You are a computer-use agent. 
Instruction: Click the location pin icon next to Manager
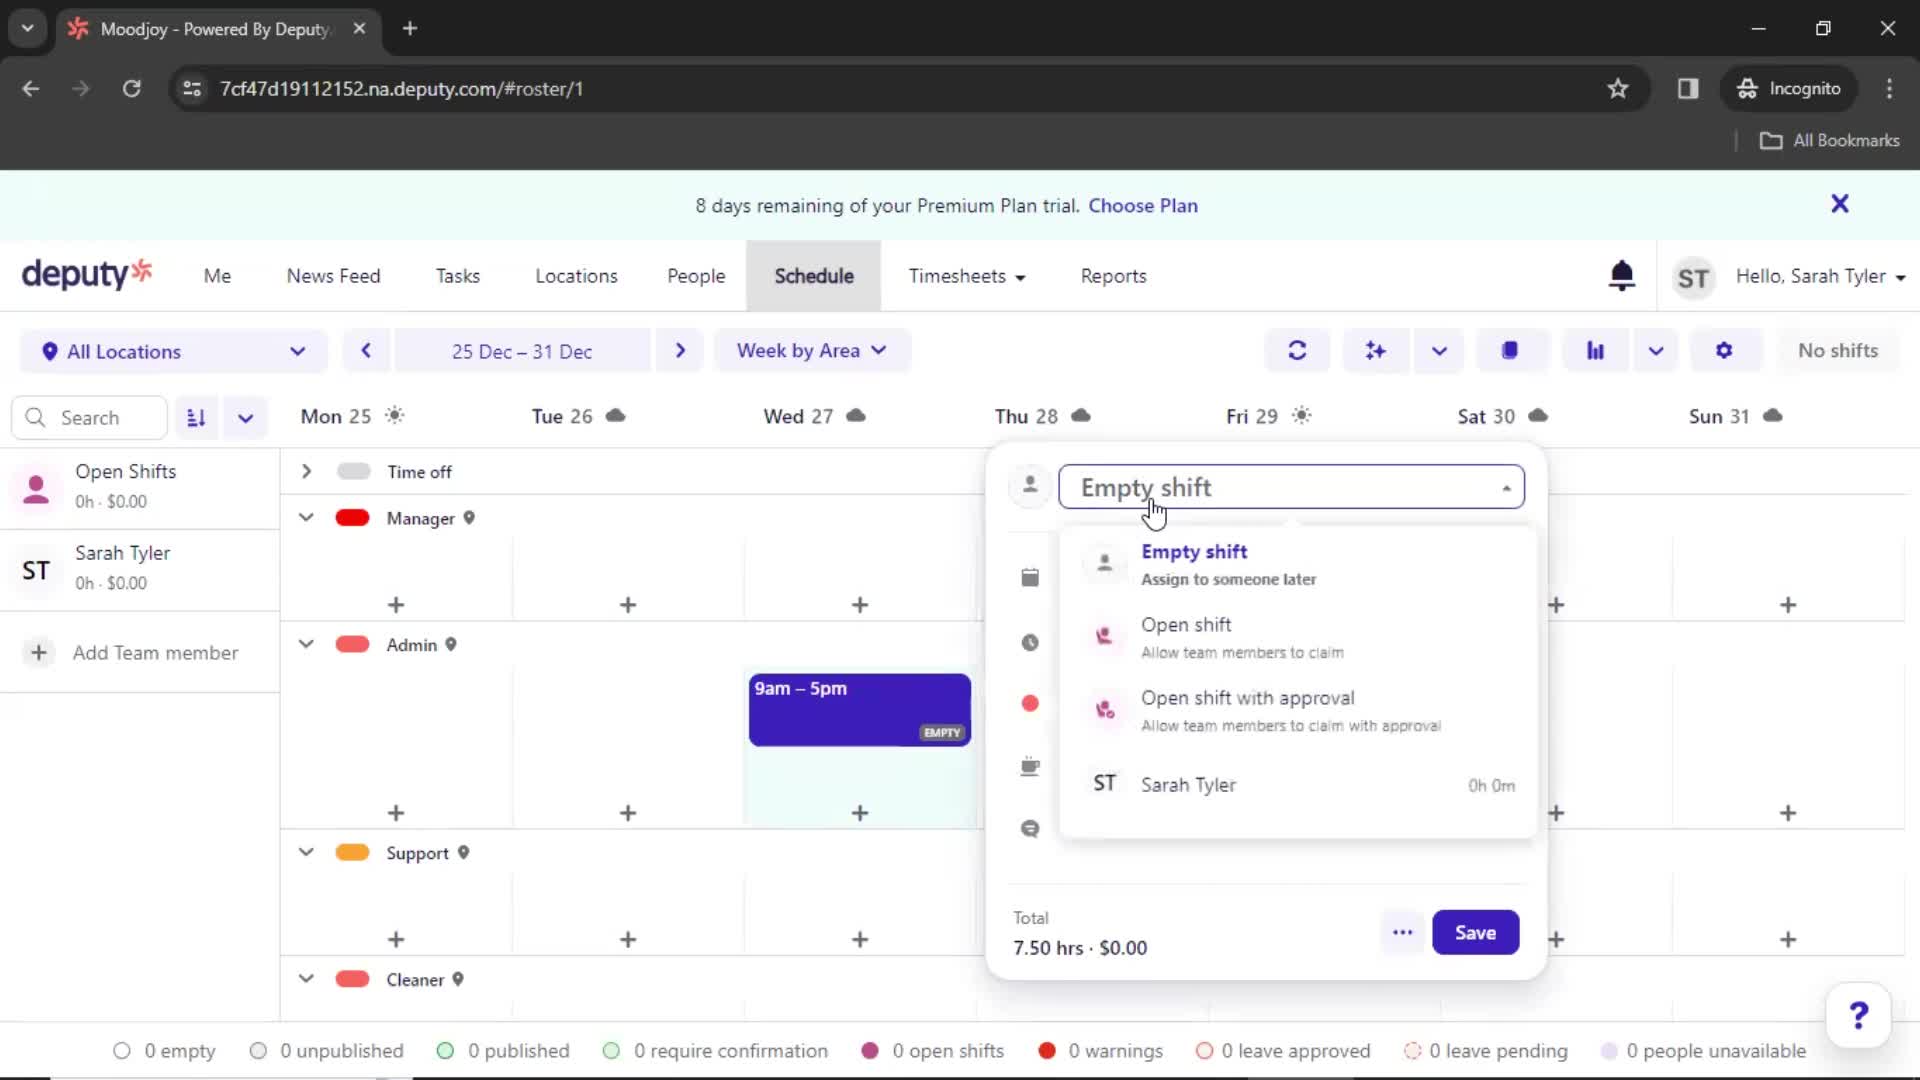tap(471, 518)
